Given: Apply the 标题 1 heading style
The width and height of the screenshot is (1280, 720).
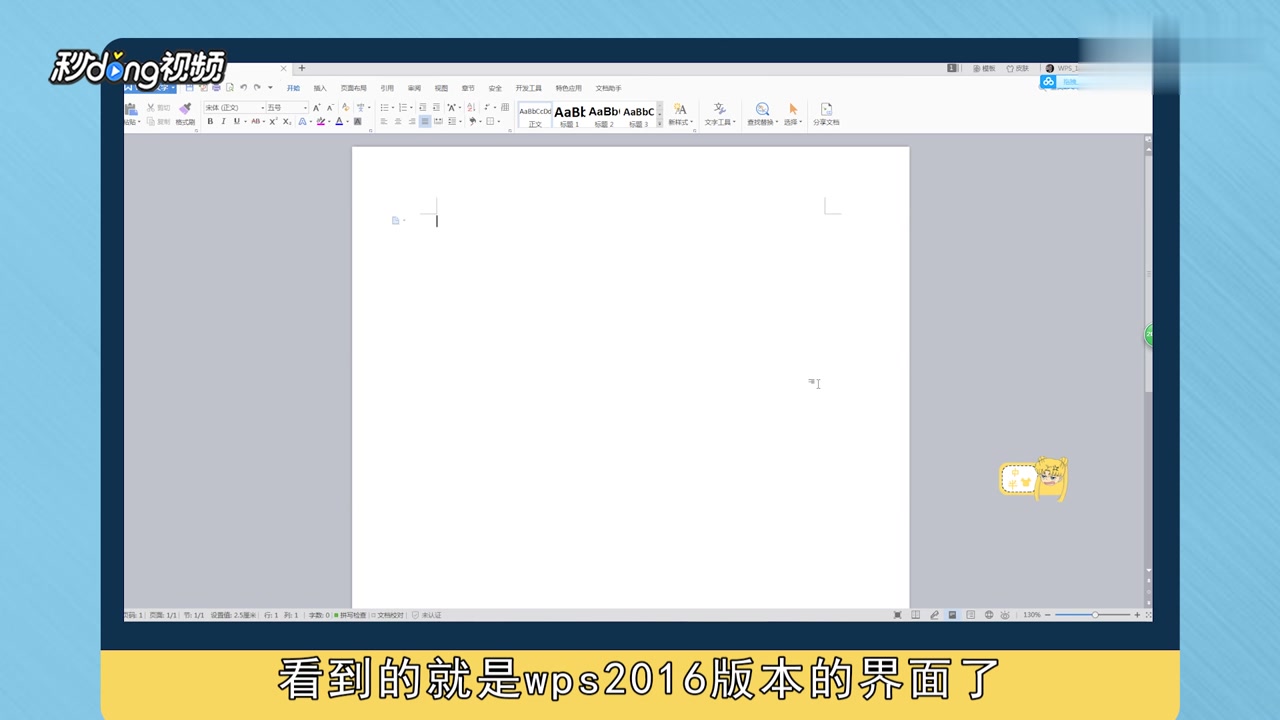Looking at the screenshot, I should [x=569, y=115].
